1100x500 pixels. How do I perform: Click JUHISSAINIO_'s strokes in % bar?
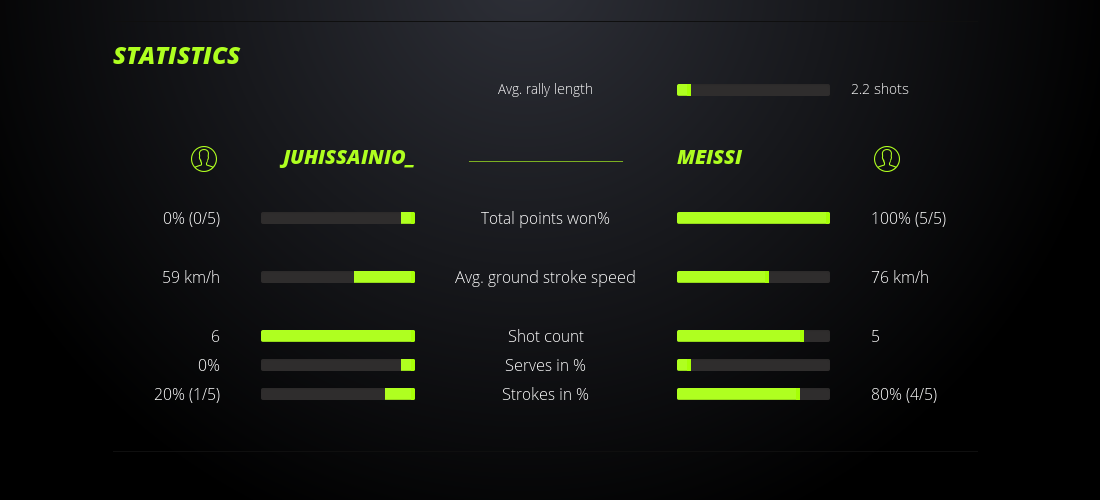pyautogui.click(x=338, y=394)
